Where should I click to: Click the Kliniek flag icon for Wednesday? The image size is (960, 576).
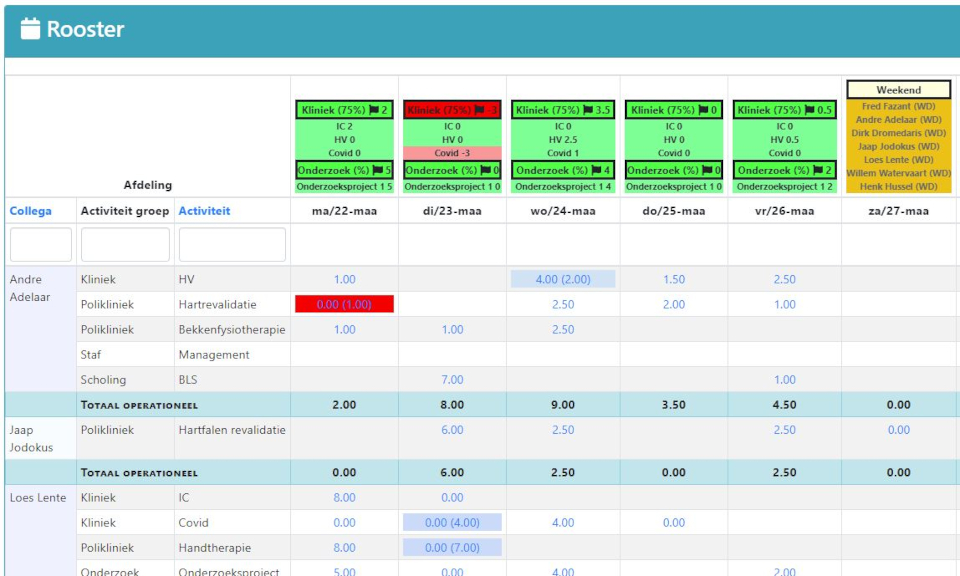pos(590,110)
